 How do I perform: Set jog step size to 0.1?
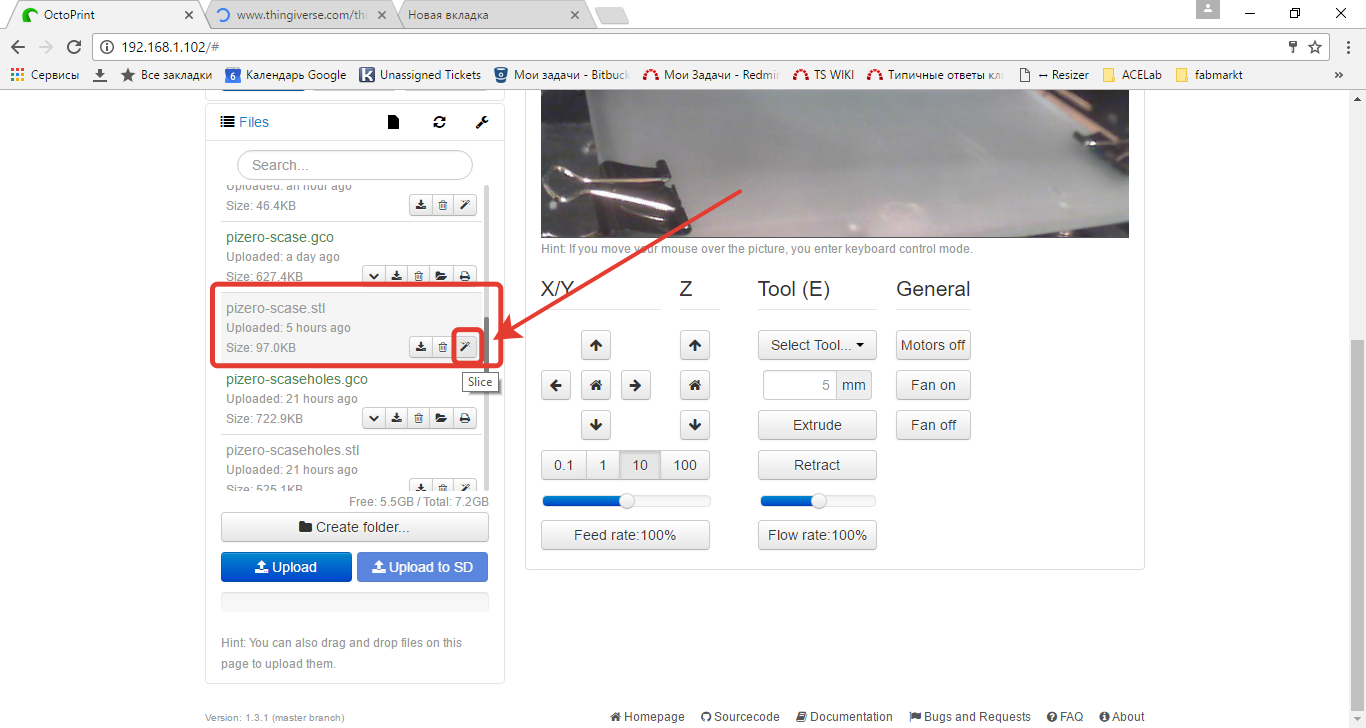pyautogui.click(x=564, y=465)
